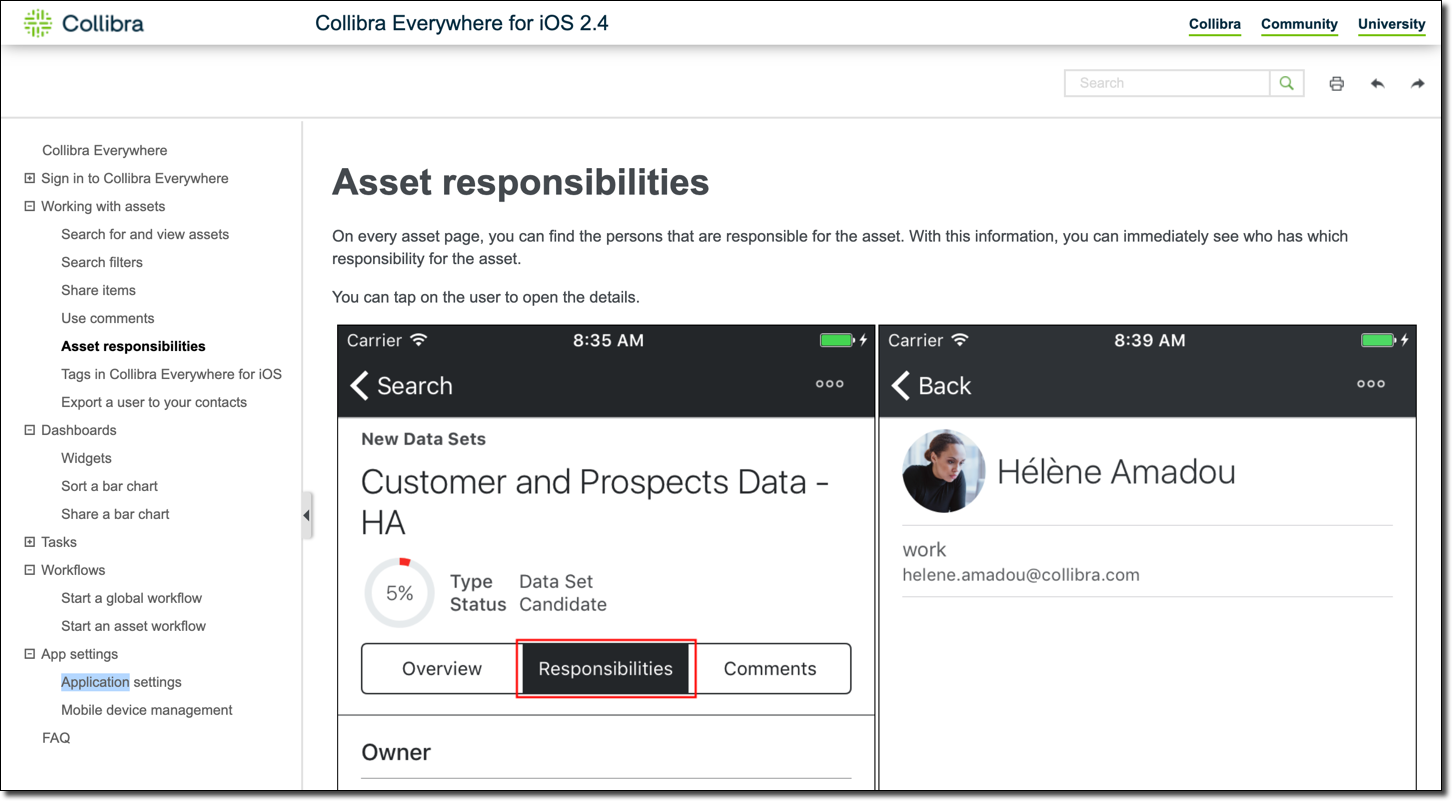Screen dimensions: 1452x801
Task: Open Start a global workflow topic
Action: point(131,599)
